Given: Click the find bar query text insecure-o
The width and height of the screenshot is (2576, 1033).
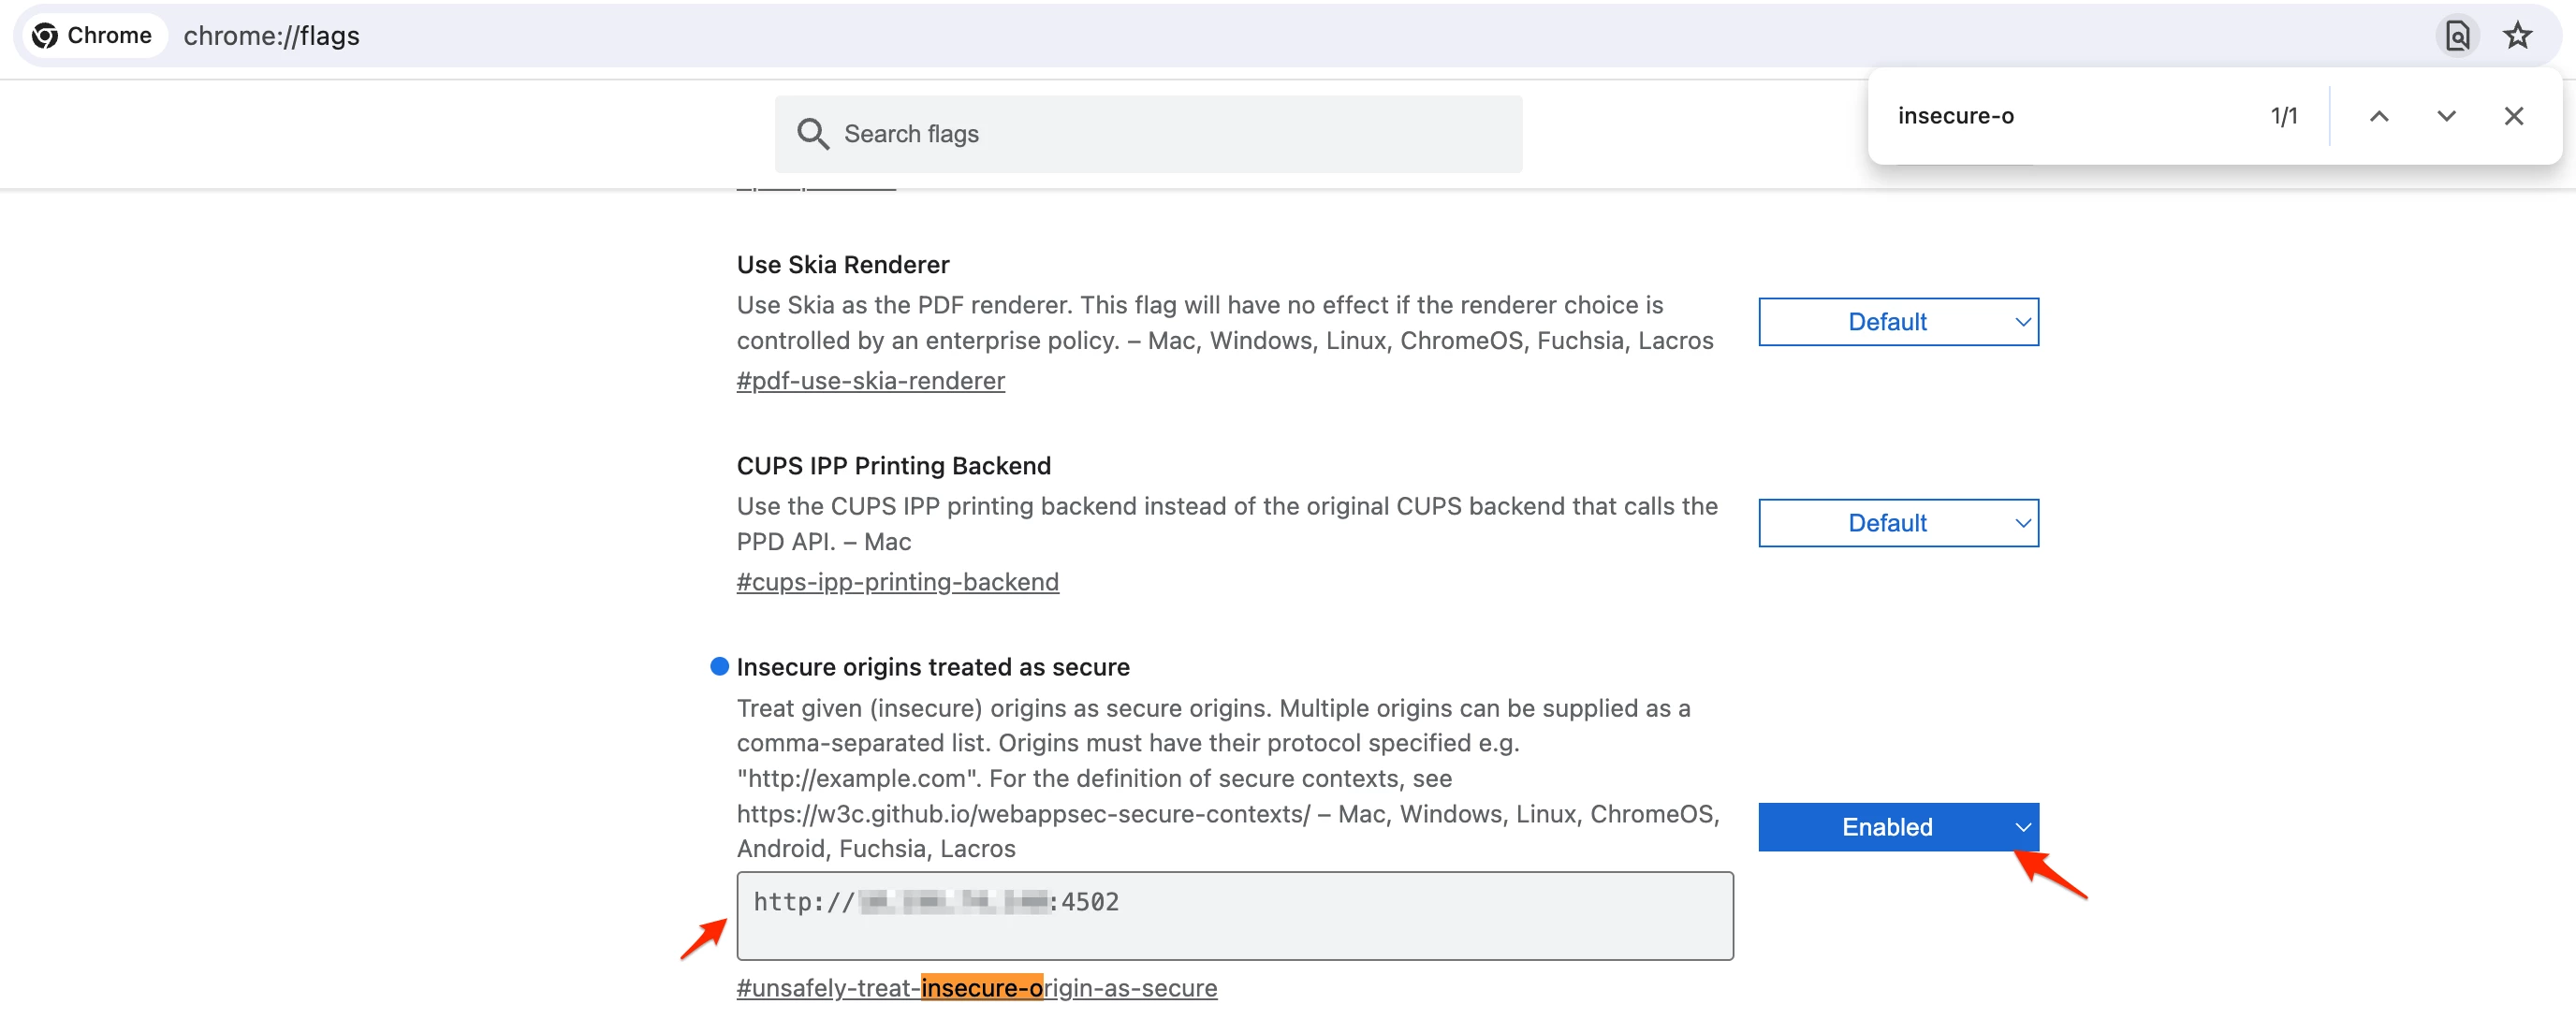Looking at the screenshot, I should [x=1955, y=116].
